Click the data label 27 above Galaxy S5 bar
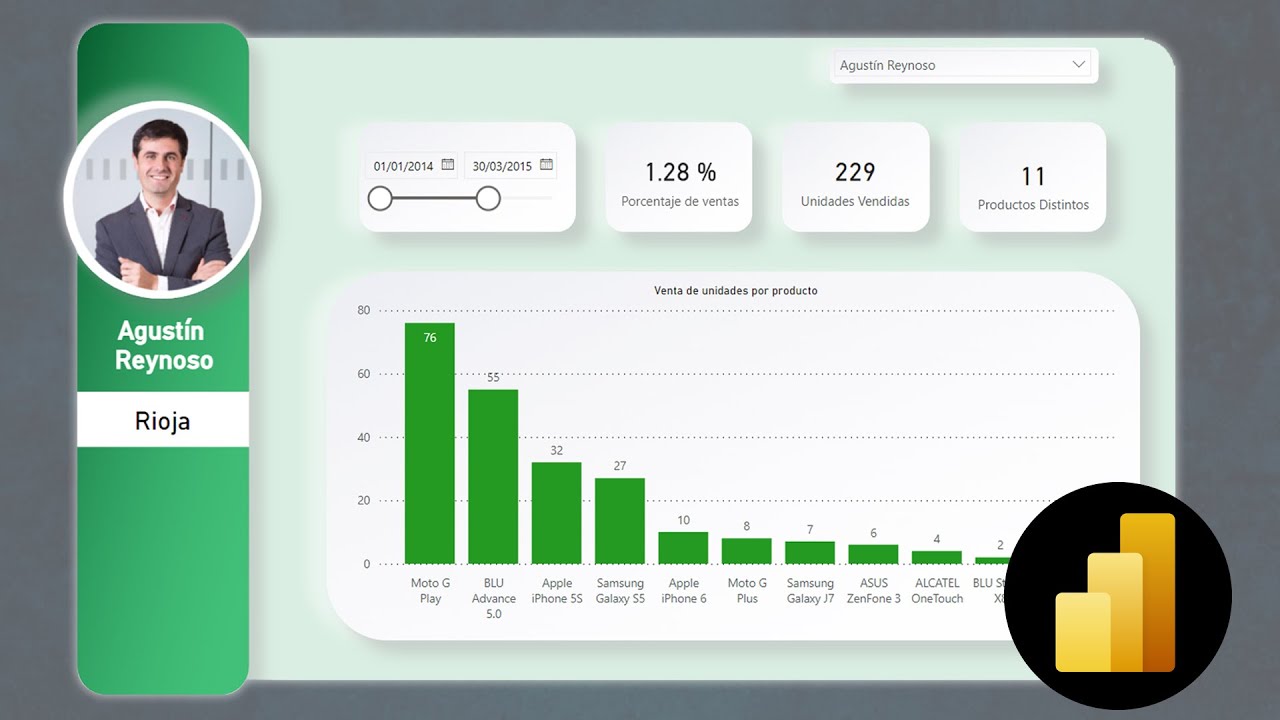 pyautogui.click(x=620, y=466)
